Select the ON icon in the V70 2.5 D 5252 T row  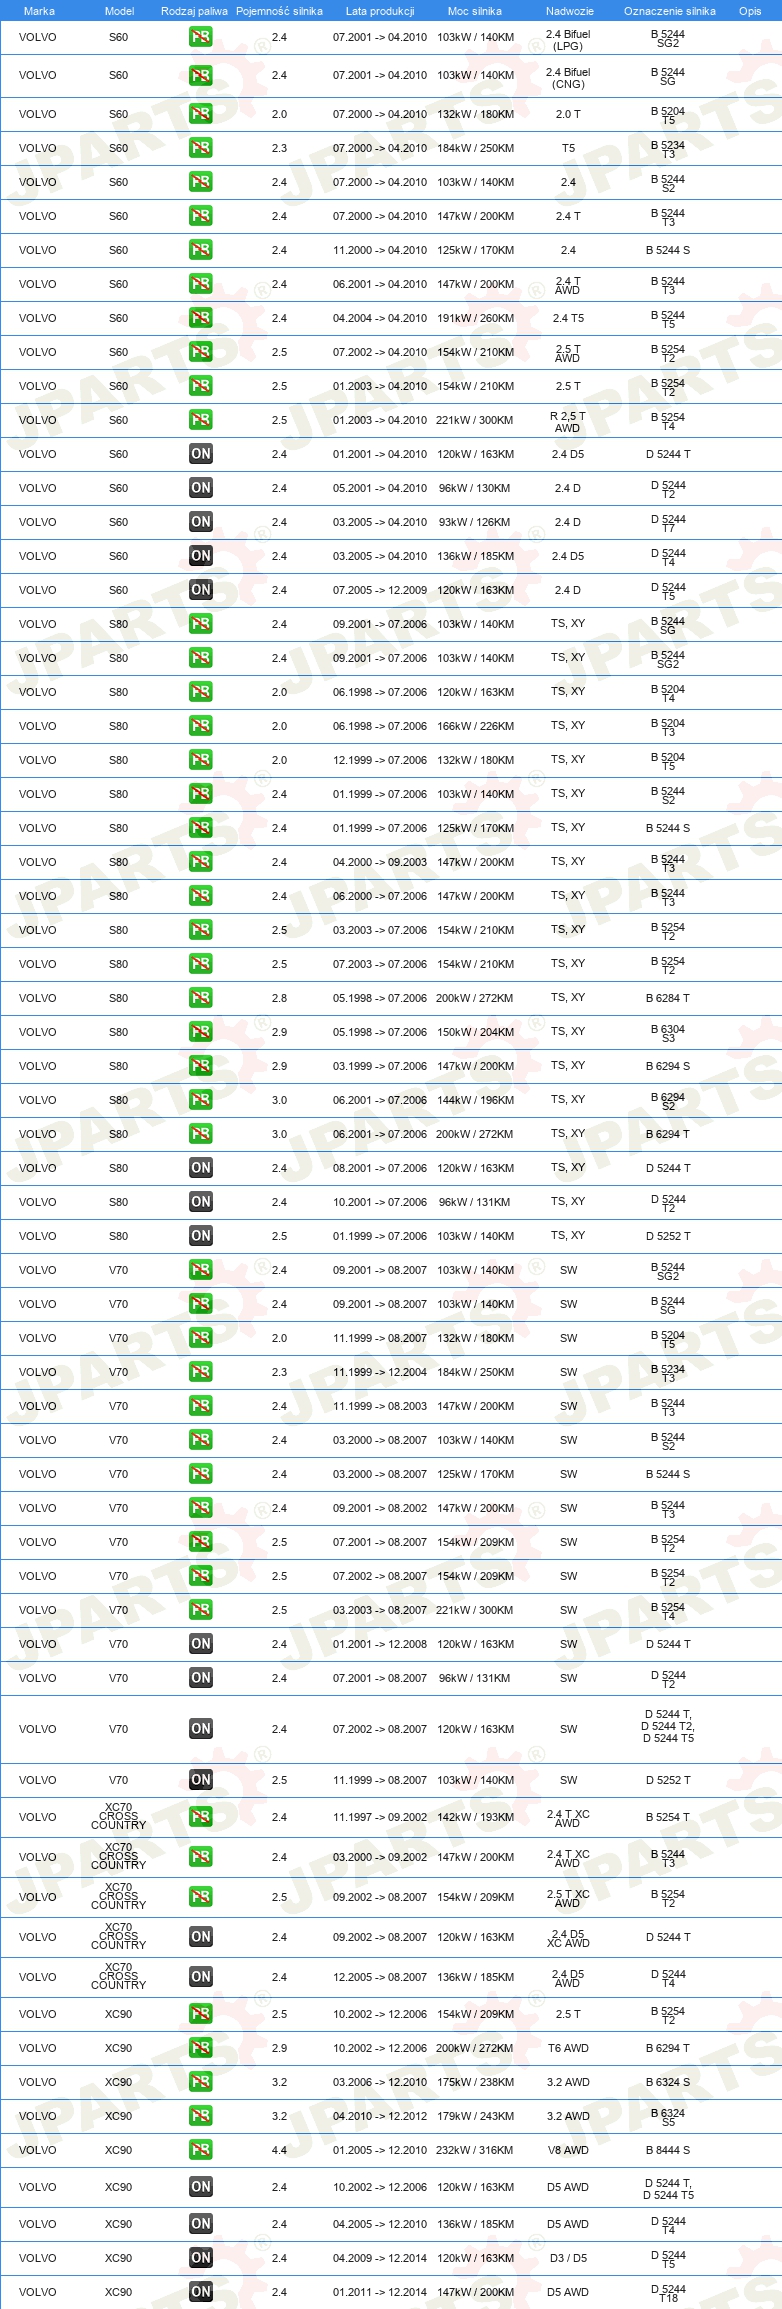[x=200, y=1780]
